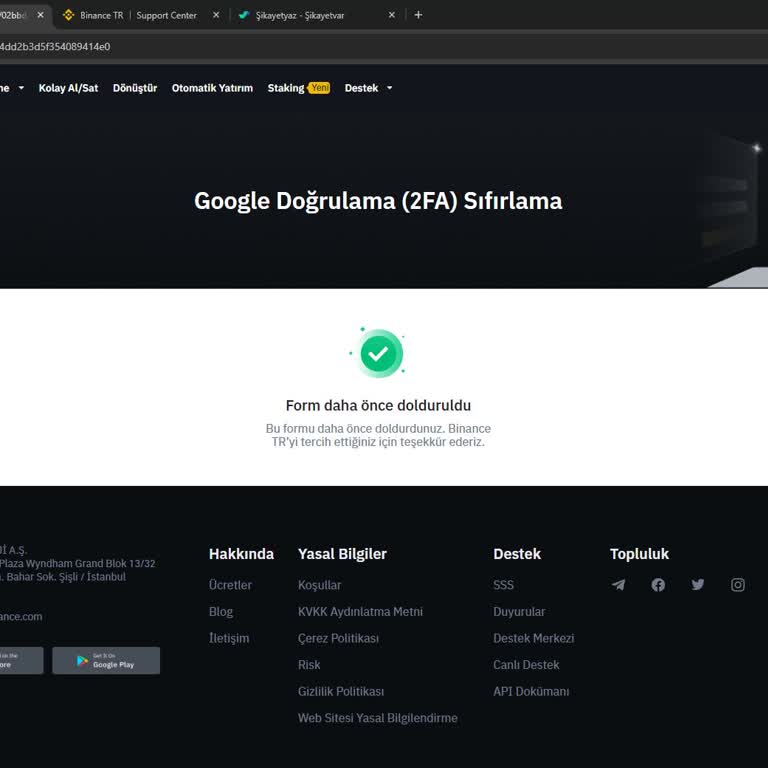The width and height of the screenshot is (768, 768).
Task: Open the Staking menu item
Action: (286, 88)
